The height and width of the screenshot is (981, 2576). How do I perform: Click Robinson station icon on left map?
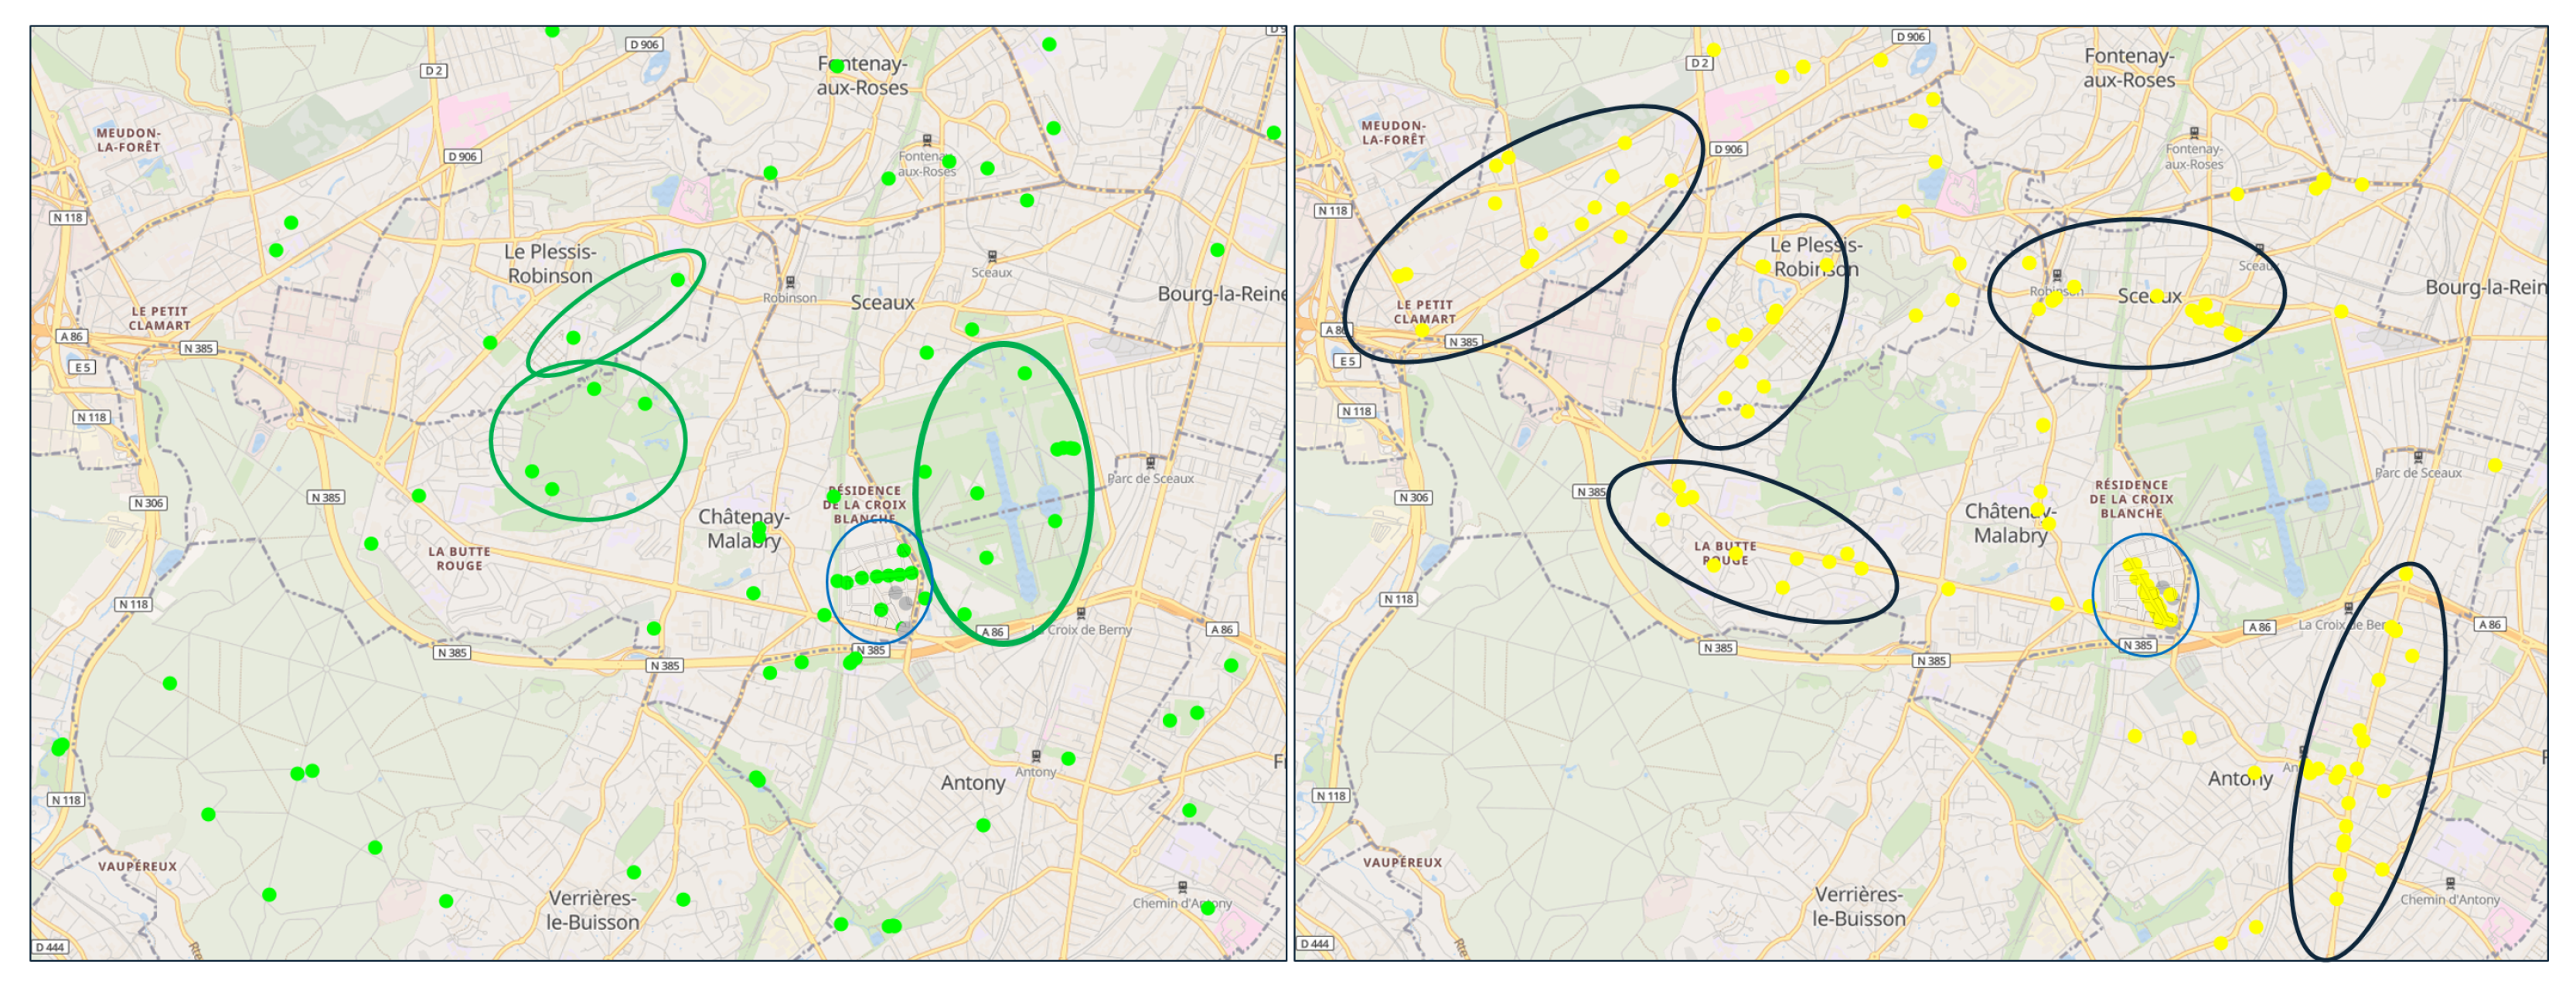[x=790, y=283]
